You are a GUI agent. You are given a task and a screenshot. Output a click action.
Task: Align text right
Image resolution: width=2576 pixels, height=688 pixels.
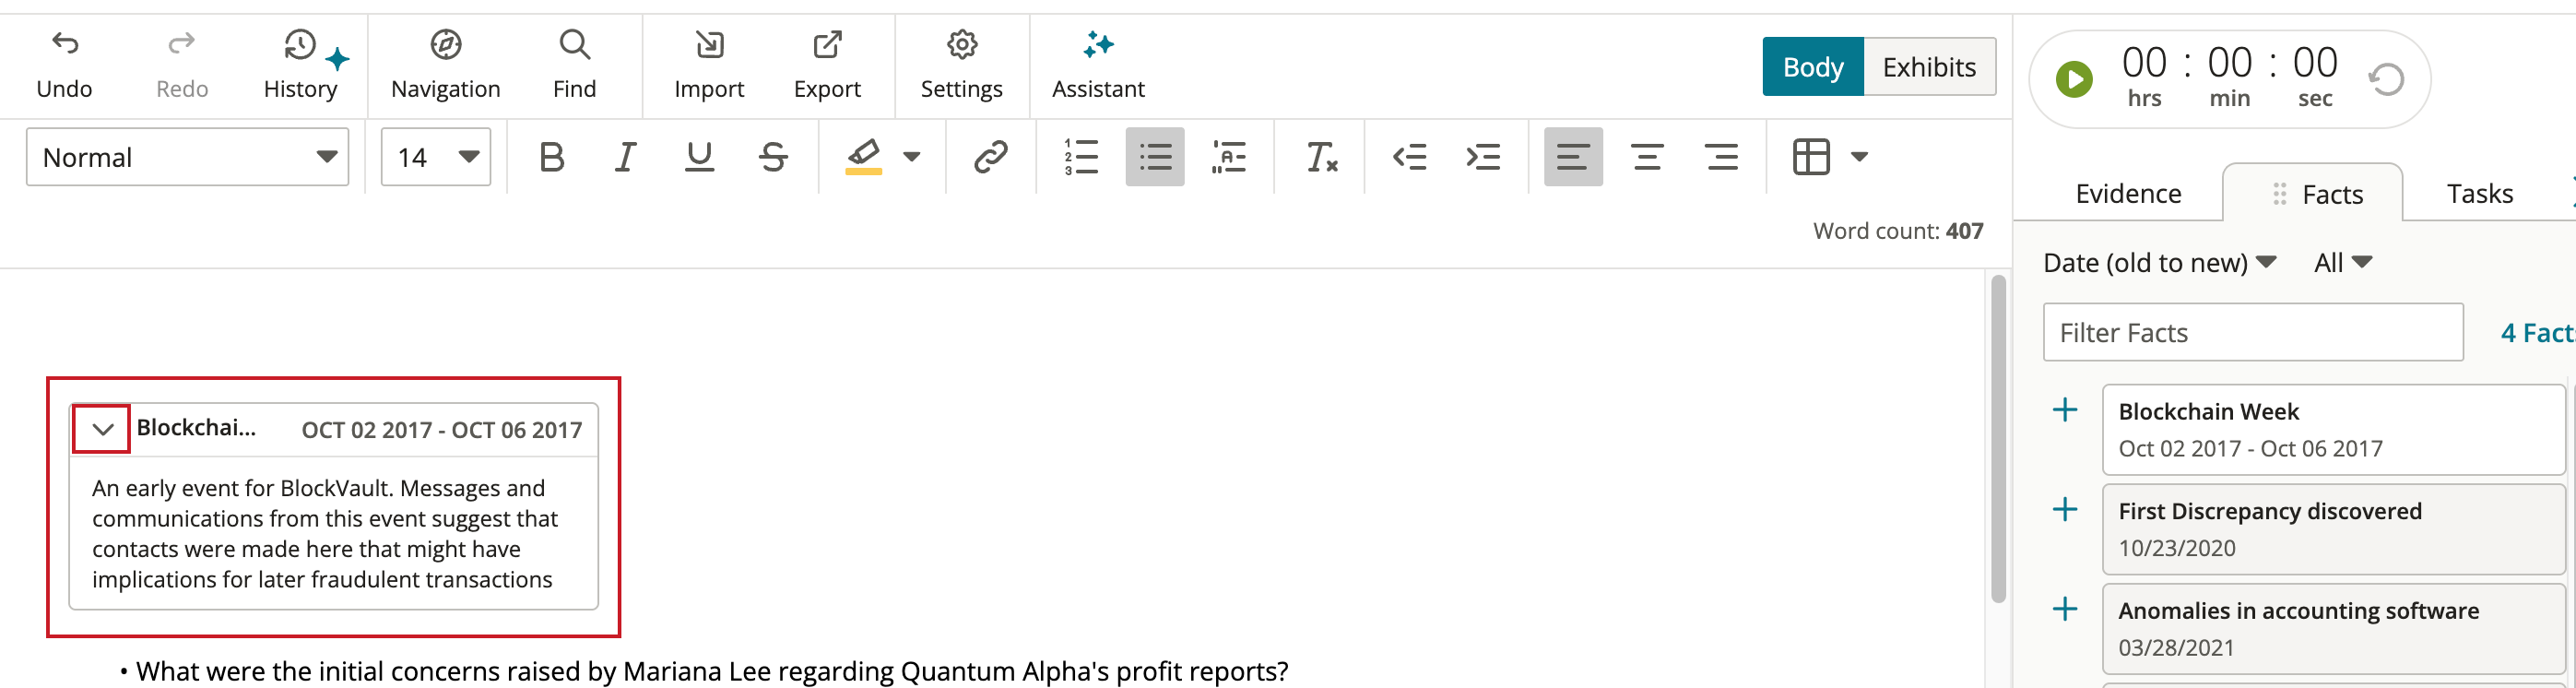point(1721,157)
